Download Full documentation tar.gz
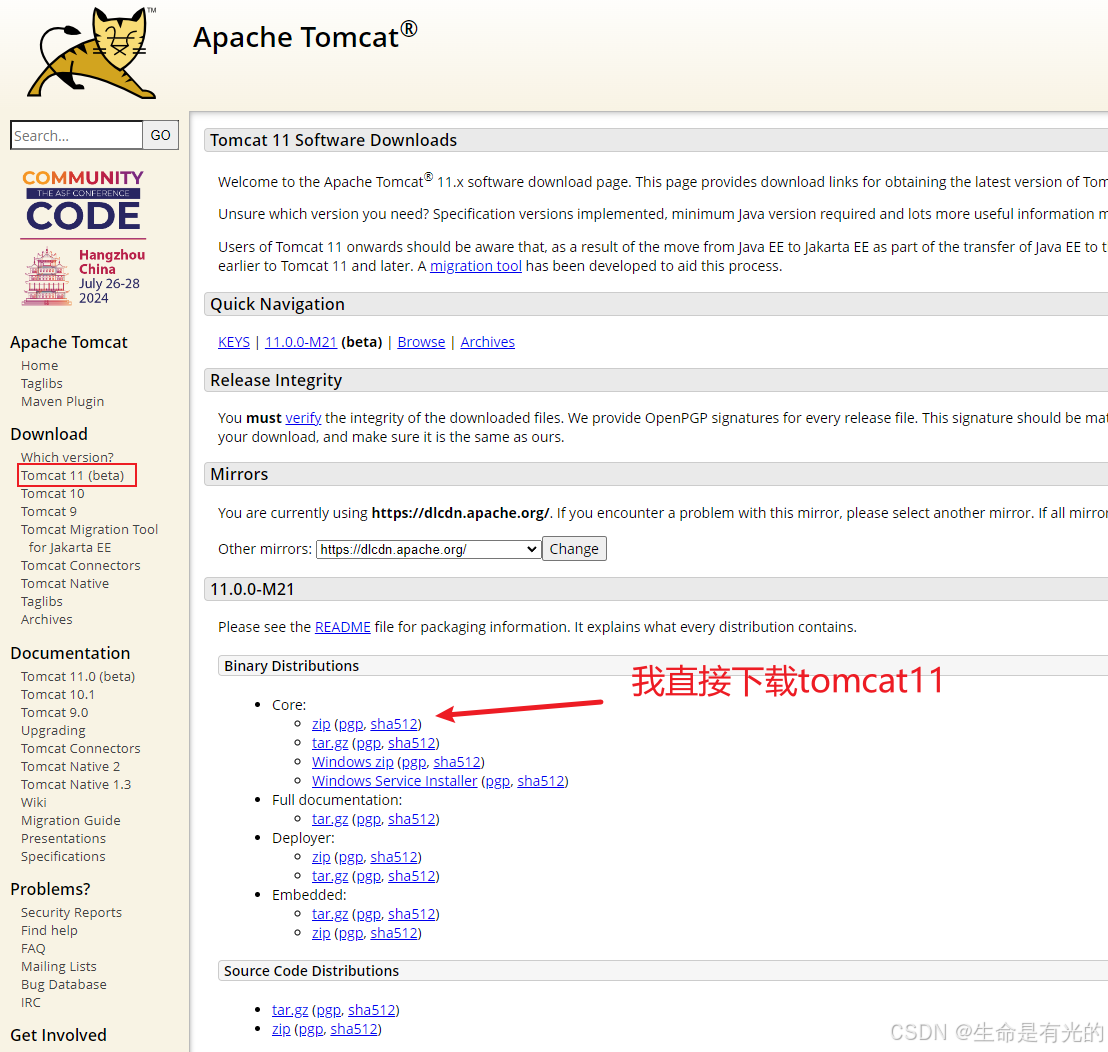Viewport: 1108px width, 1052px height. [330, 819]
